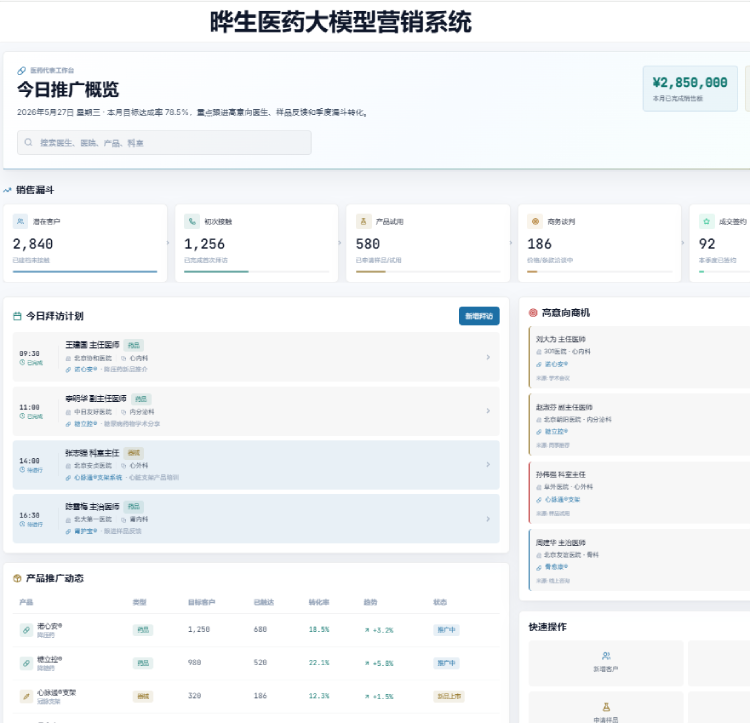Click the clock icon under 14:00
750x723 pixels.
(22, 470)
